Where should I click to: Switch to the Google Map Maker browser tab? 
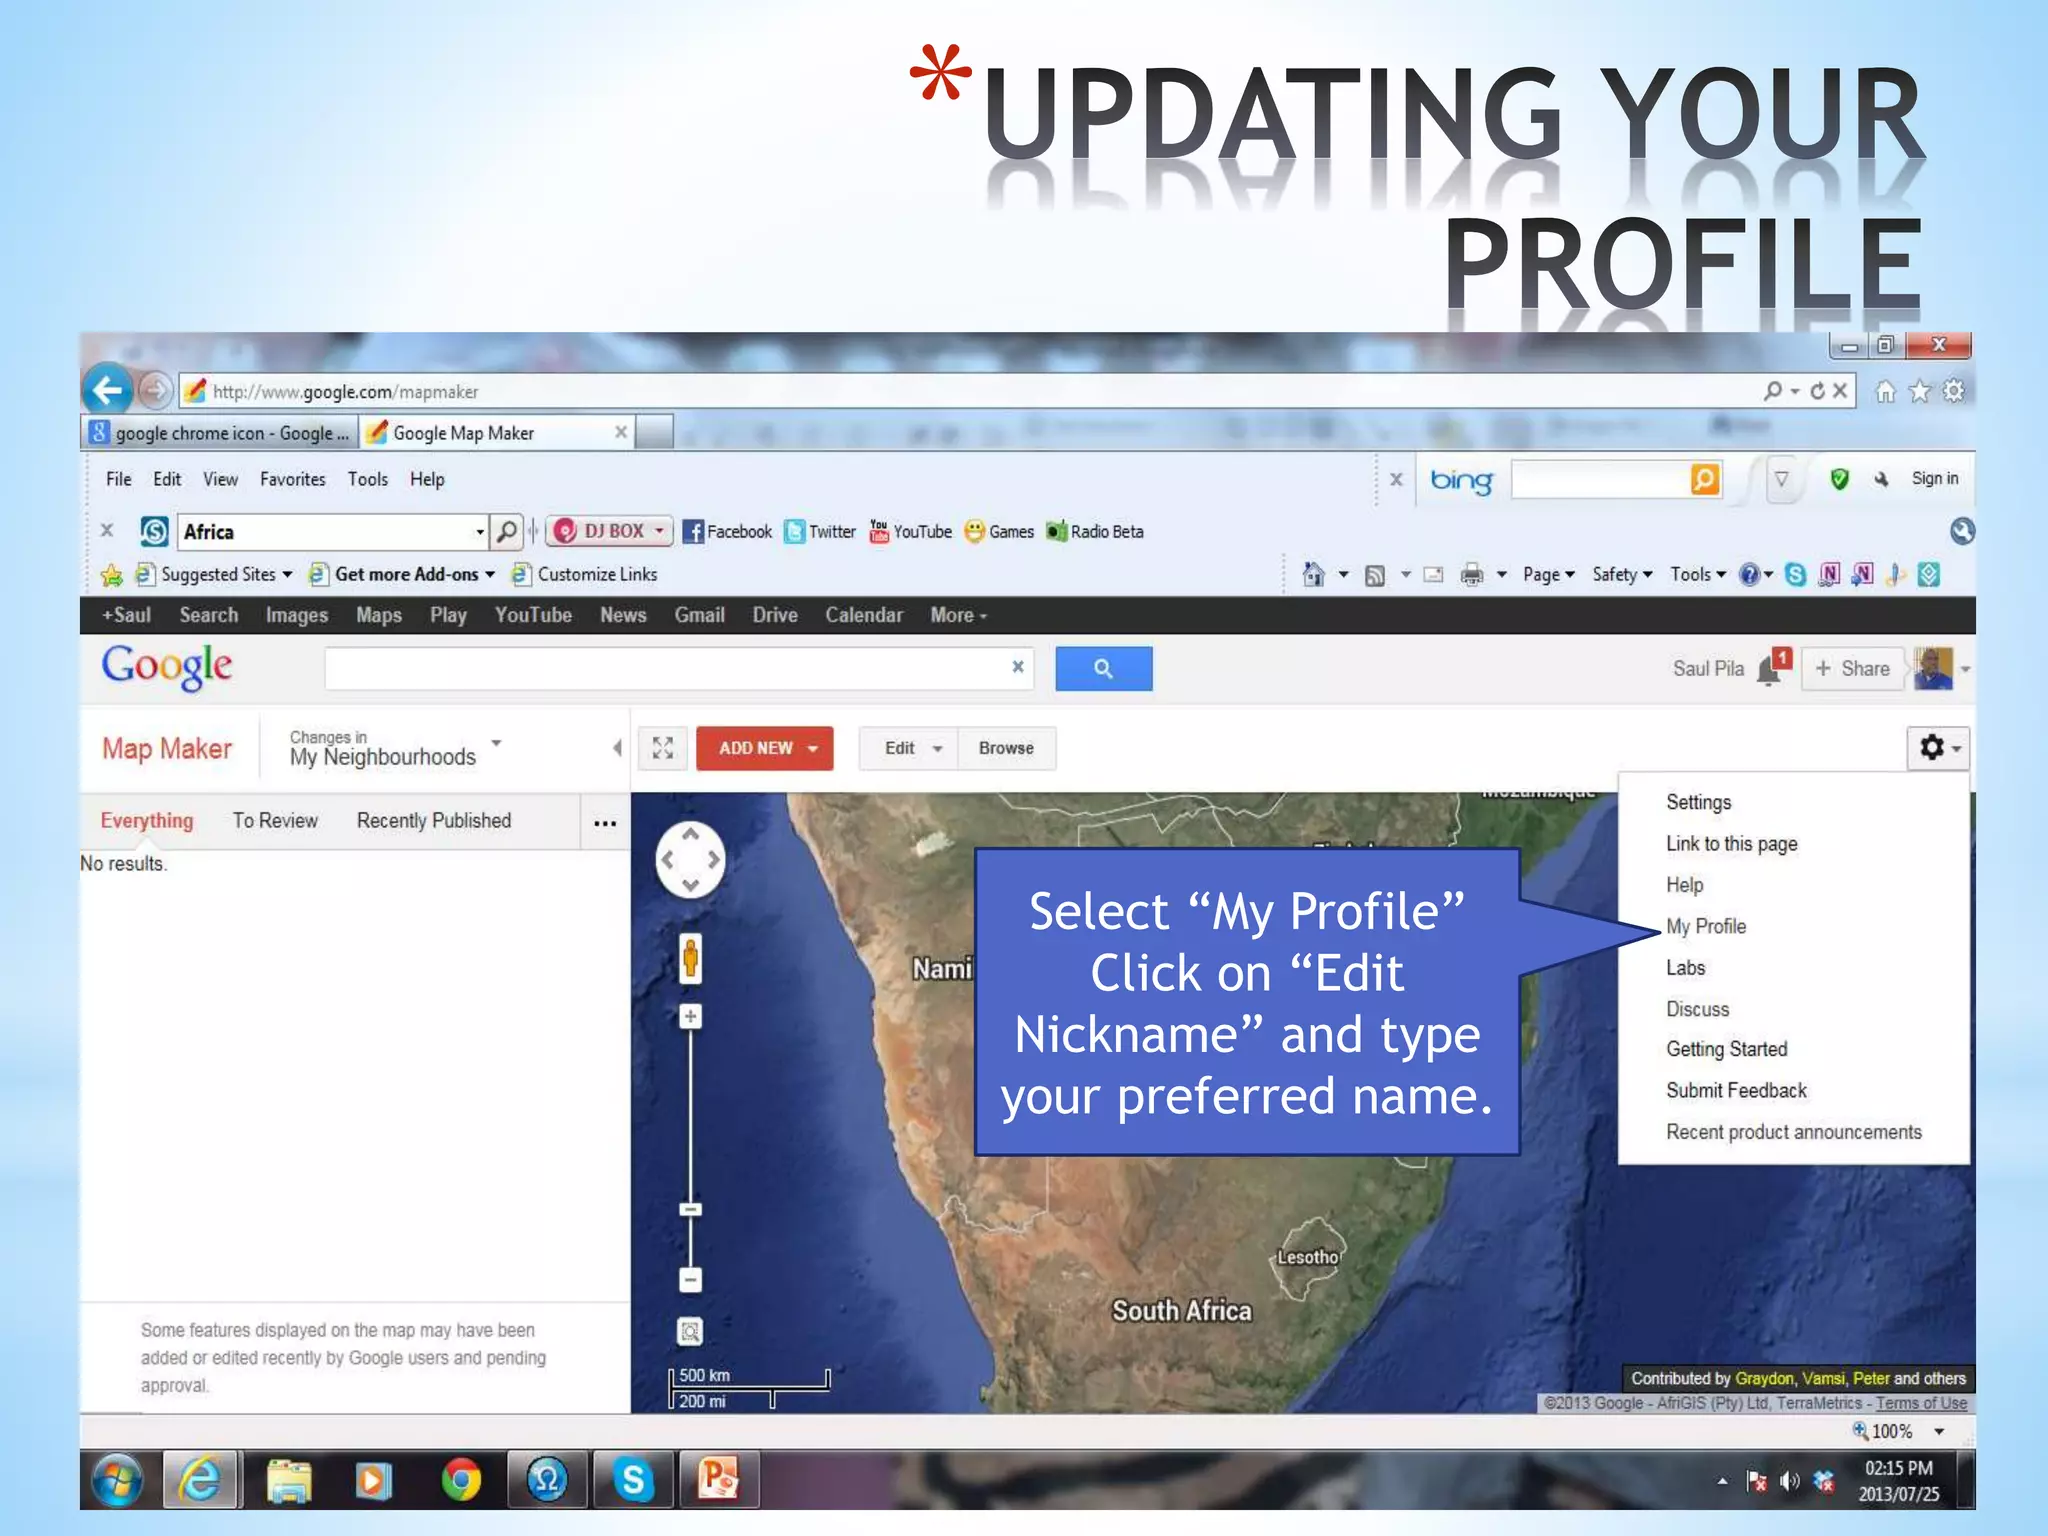coord(497,433)
